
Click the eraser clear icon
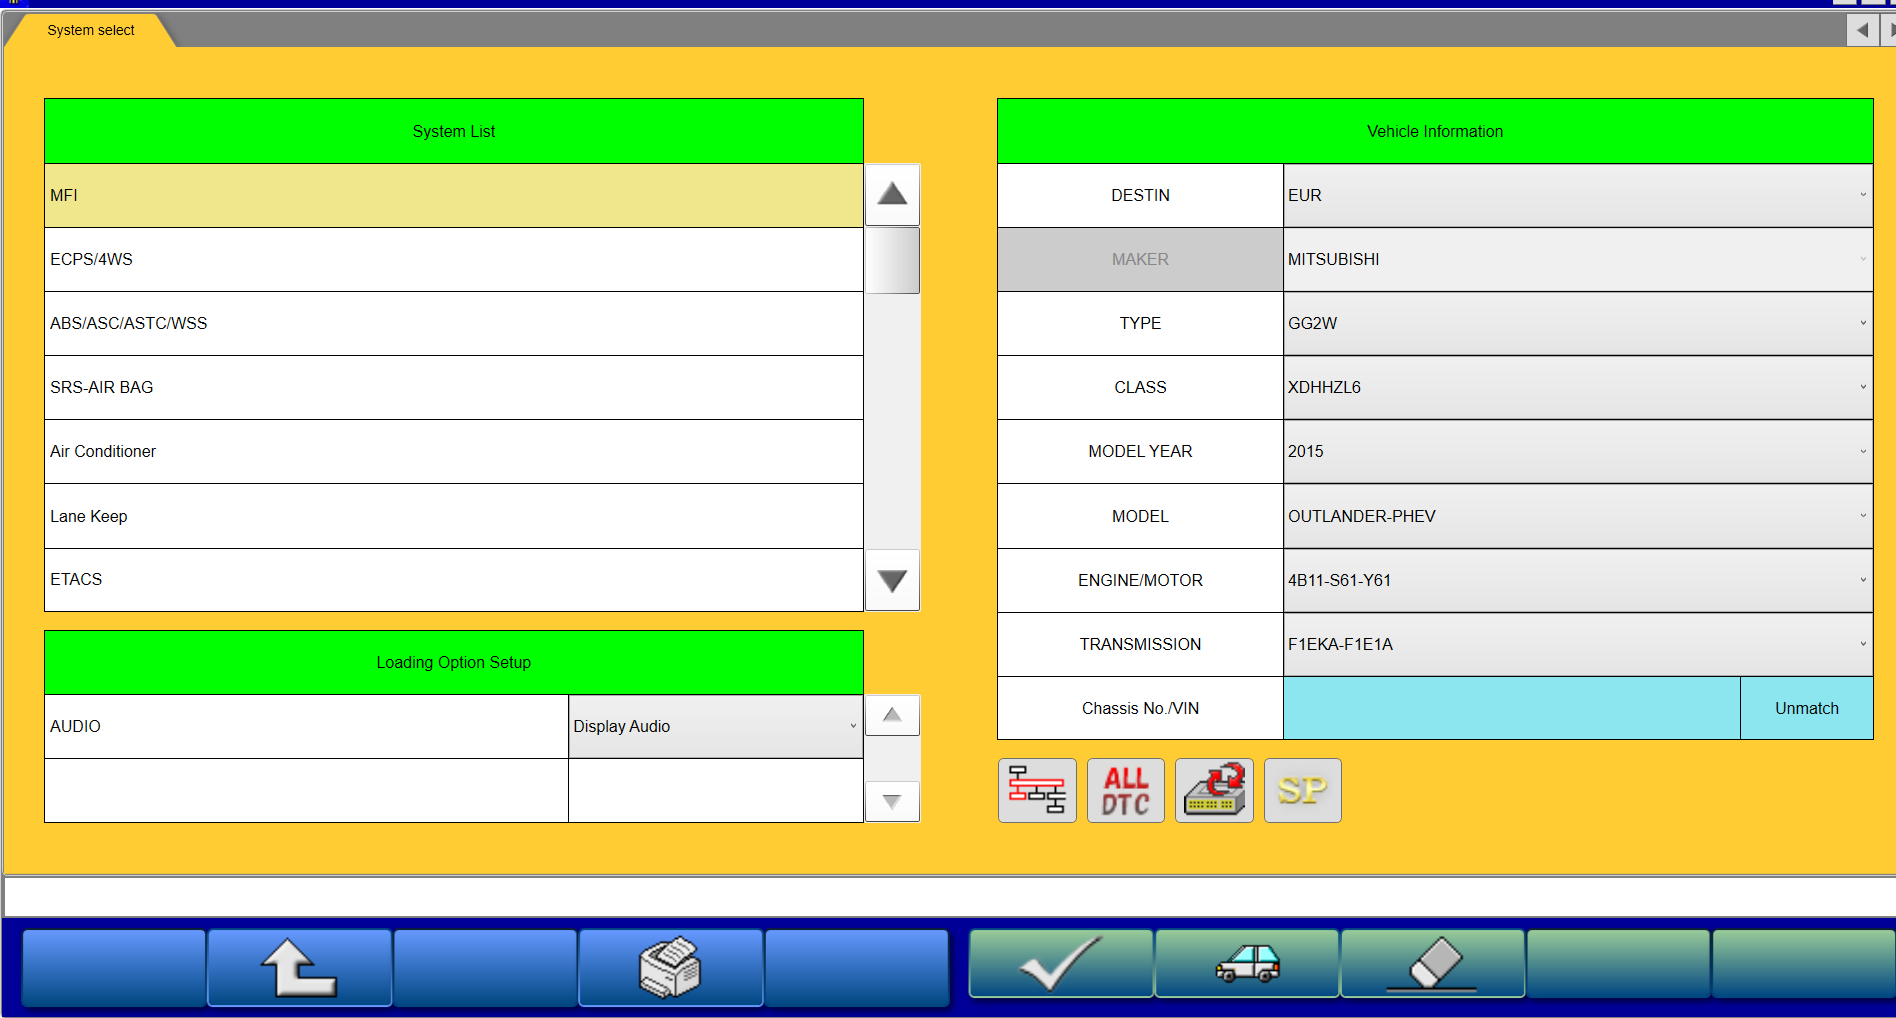(x=1432, y=964)
